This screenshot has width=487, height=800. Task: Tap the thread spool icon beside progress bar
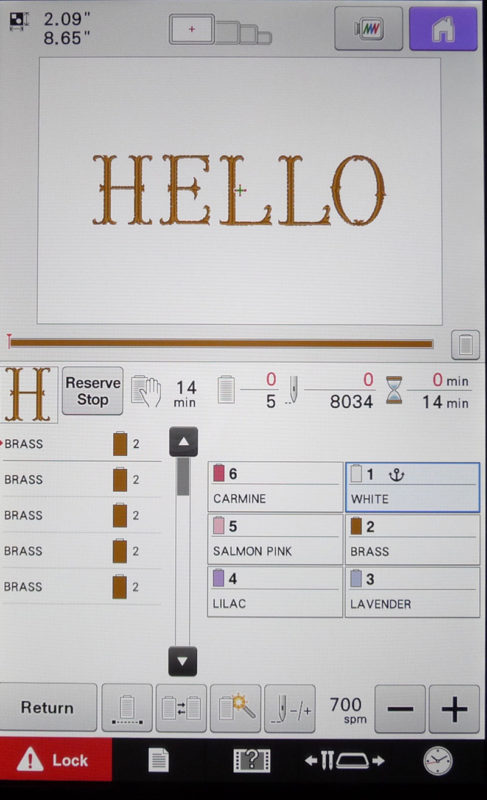click(x=465, y=344)
